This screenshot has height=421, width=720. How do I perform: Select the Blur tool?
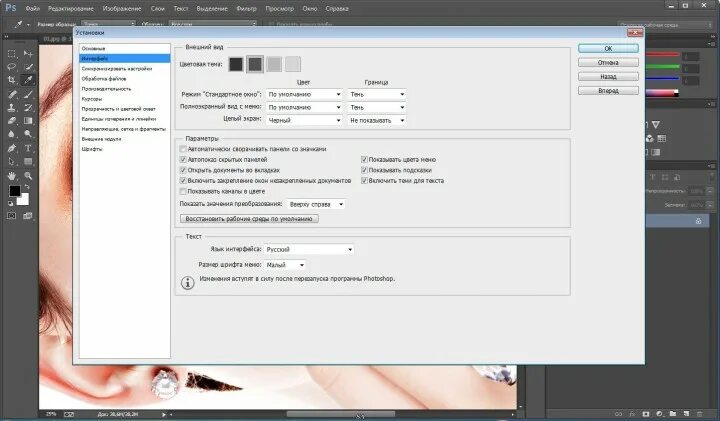pos(12,134)
